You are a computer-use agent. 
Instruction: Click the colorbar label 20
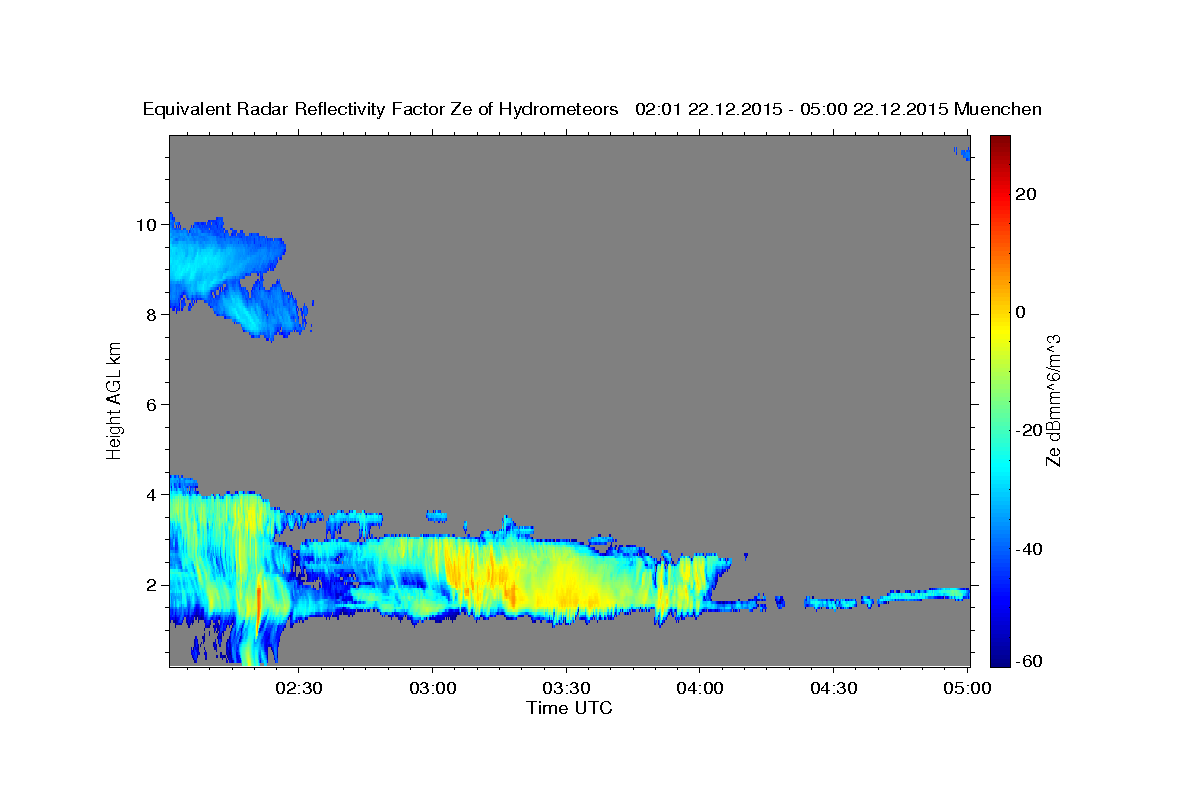click(1025, 194)
